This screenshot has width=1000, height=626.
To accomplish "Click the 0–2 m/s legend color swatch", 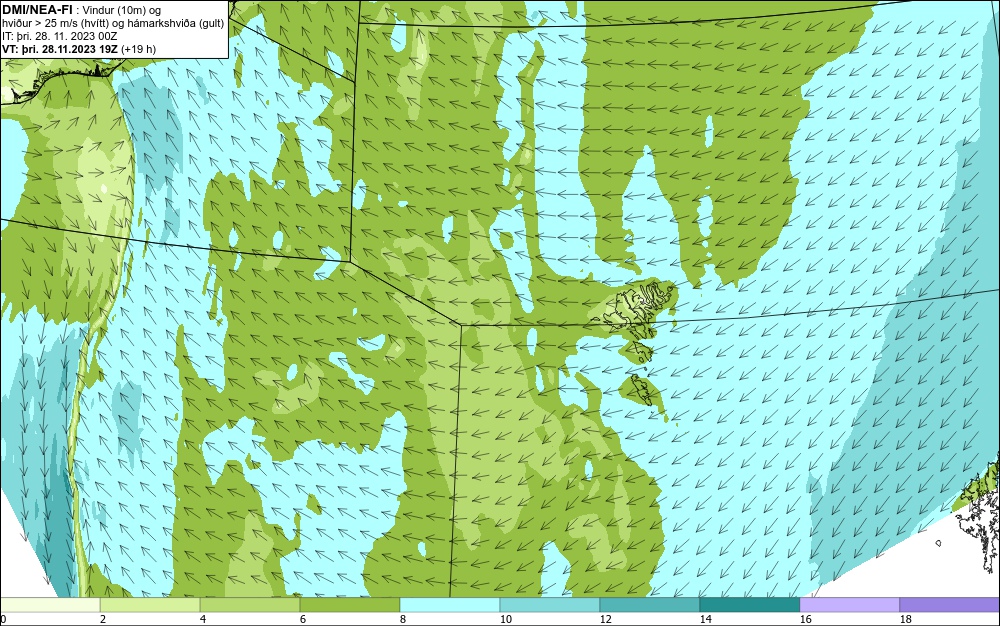I will (50, 604).
